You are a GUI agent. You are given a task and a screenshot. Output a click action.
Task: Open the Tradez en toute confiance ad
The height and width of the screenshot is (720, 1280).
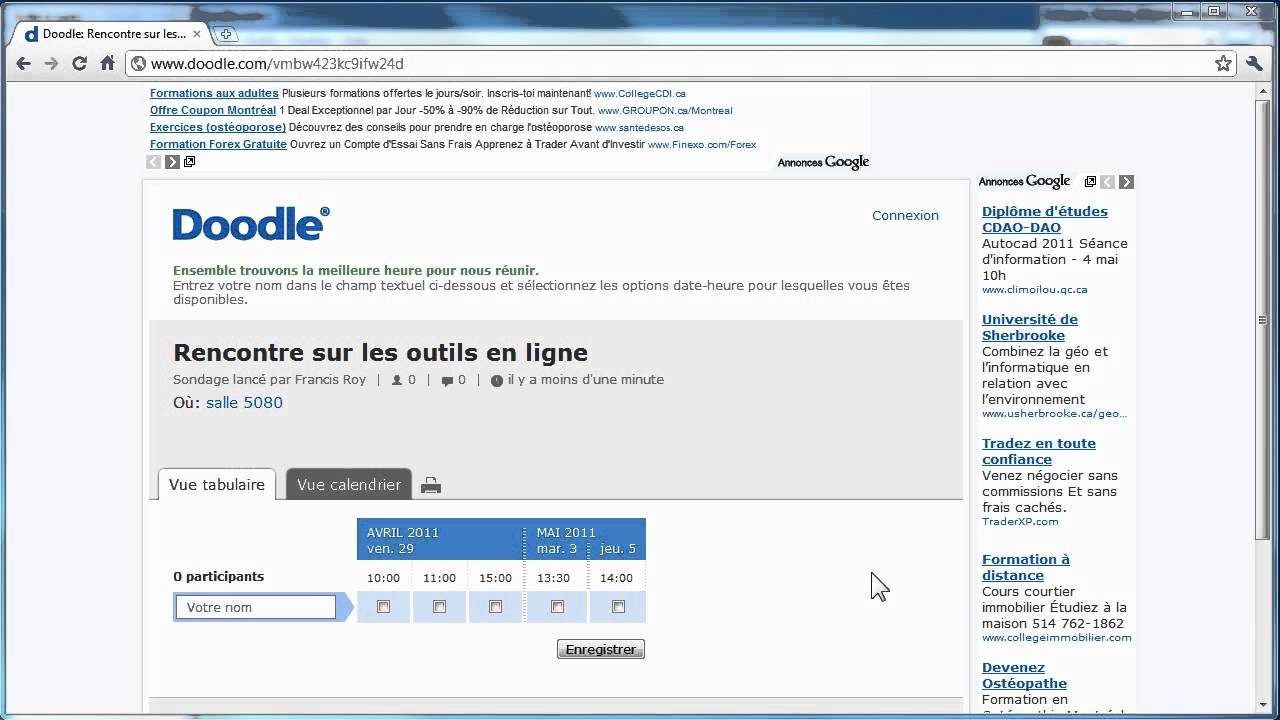pos(1039,451)
